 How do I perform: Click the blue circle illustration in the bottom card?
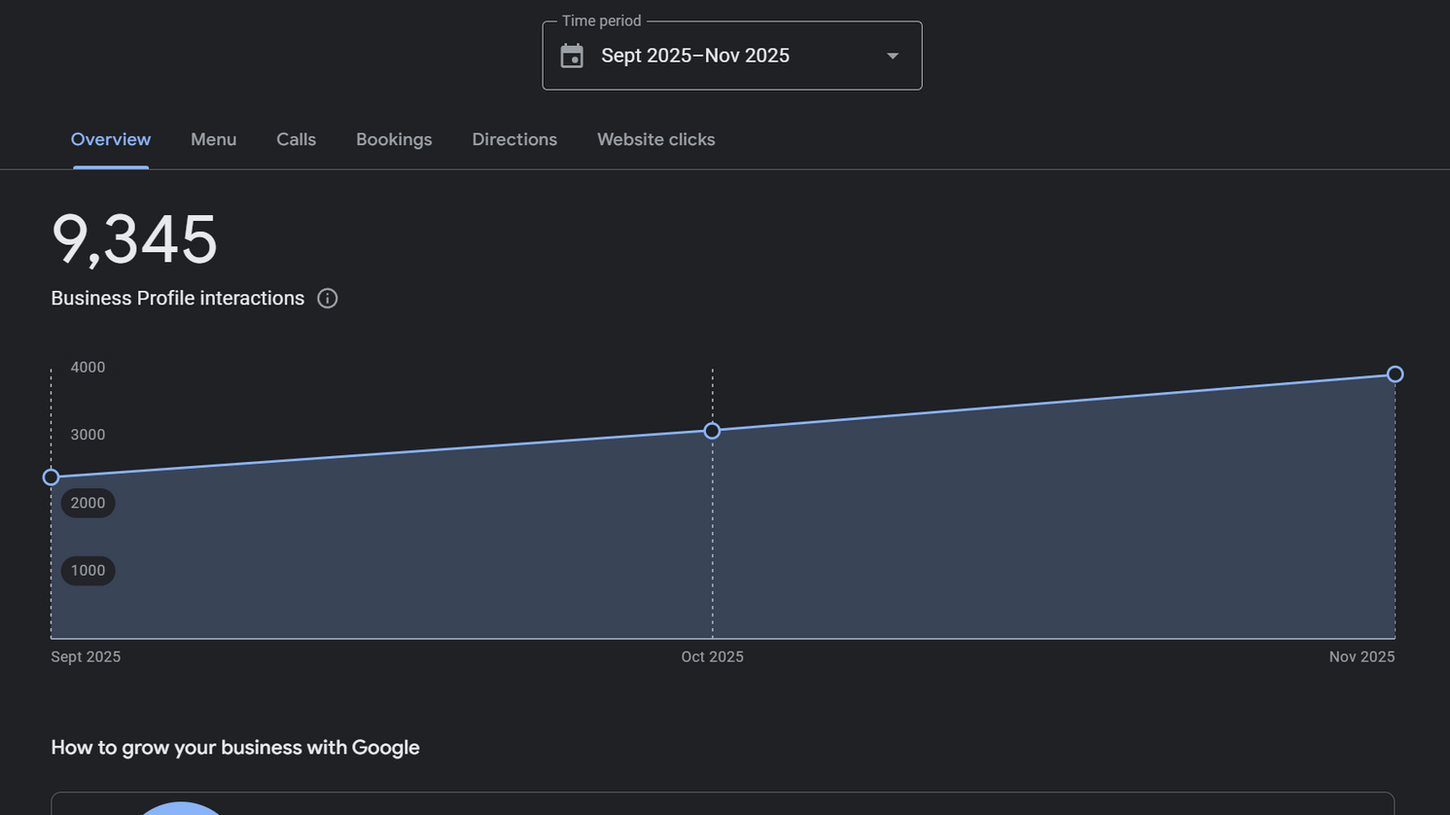point(180,808)
